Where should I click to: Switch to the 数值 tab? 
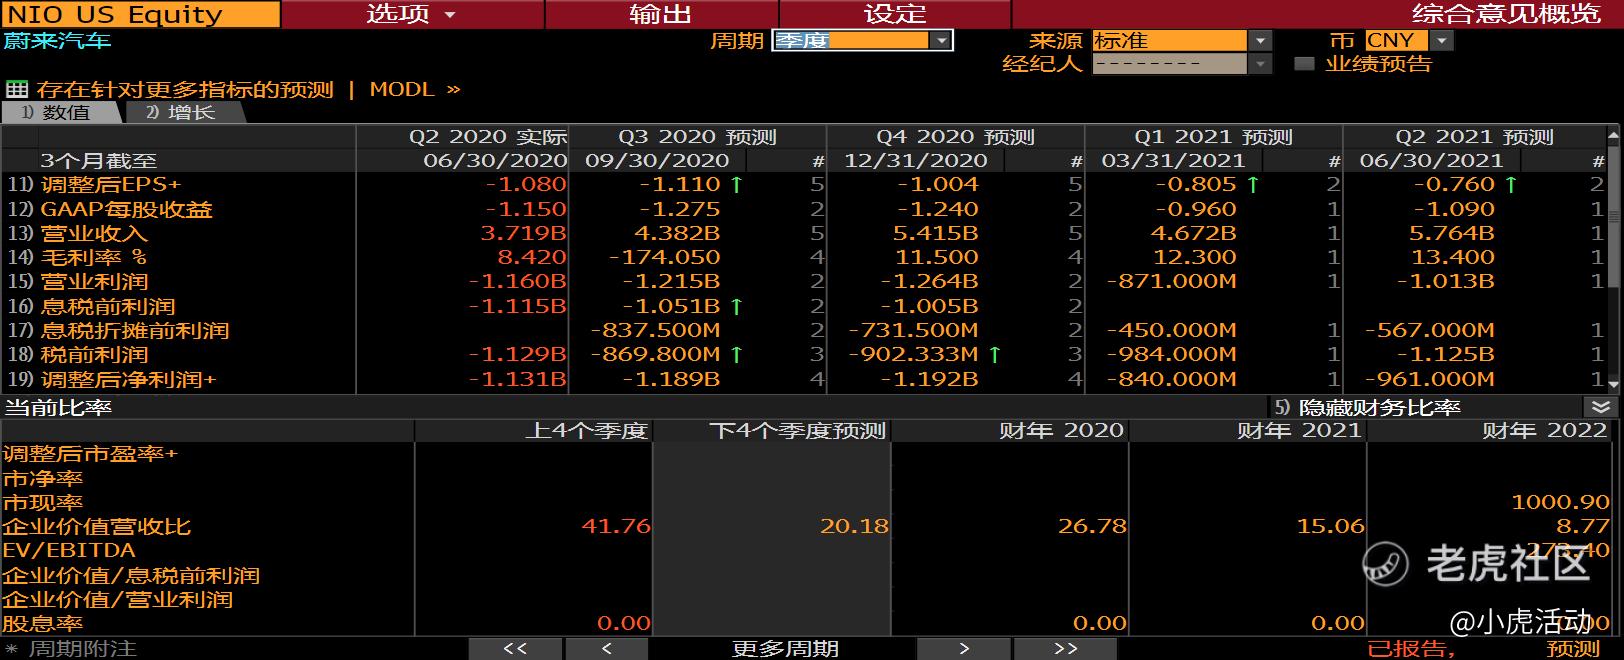tap(60, 112)
